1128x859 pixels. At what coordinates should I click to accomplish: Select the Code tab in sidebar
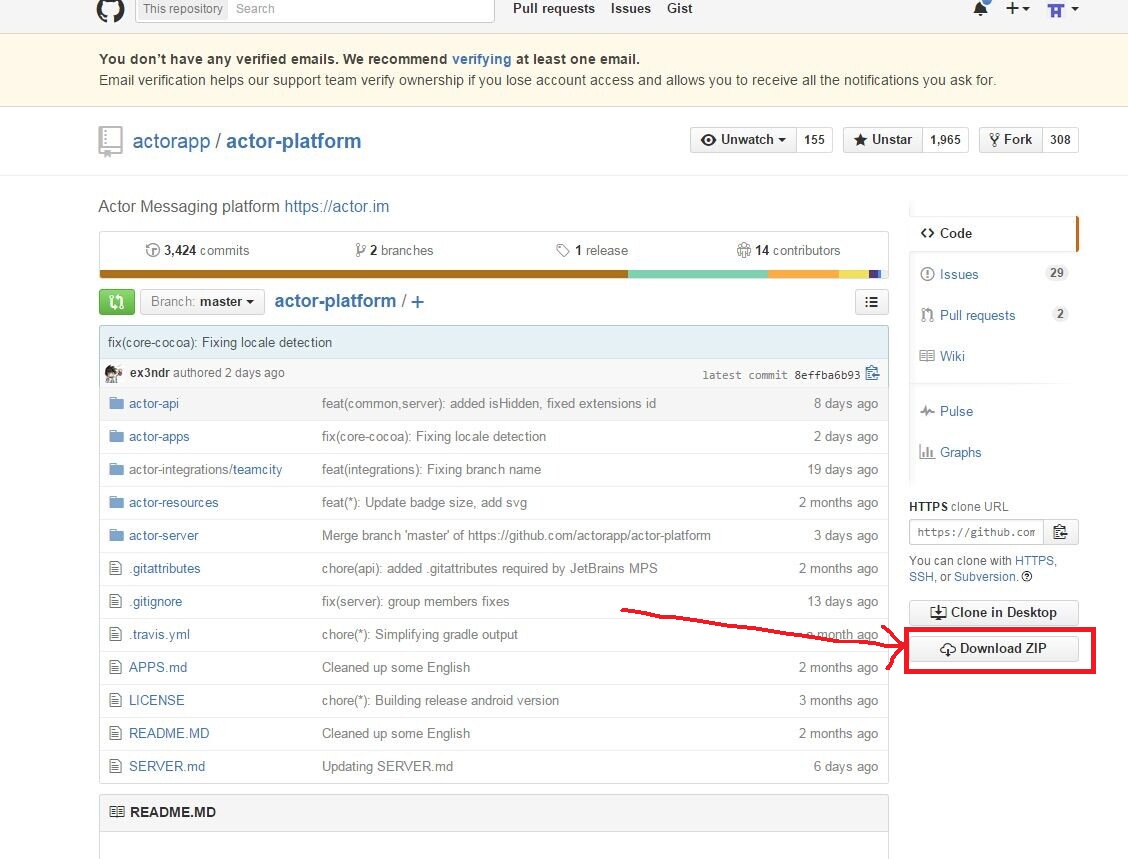pyautogui.click(x=993, y=233)
